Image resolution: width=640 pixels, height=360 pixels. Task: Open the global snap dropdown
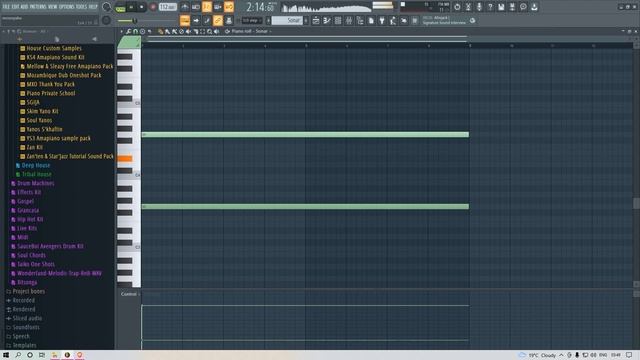coord(251,20)
